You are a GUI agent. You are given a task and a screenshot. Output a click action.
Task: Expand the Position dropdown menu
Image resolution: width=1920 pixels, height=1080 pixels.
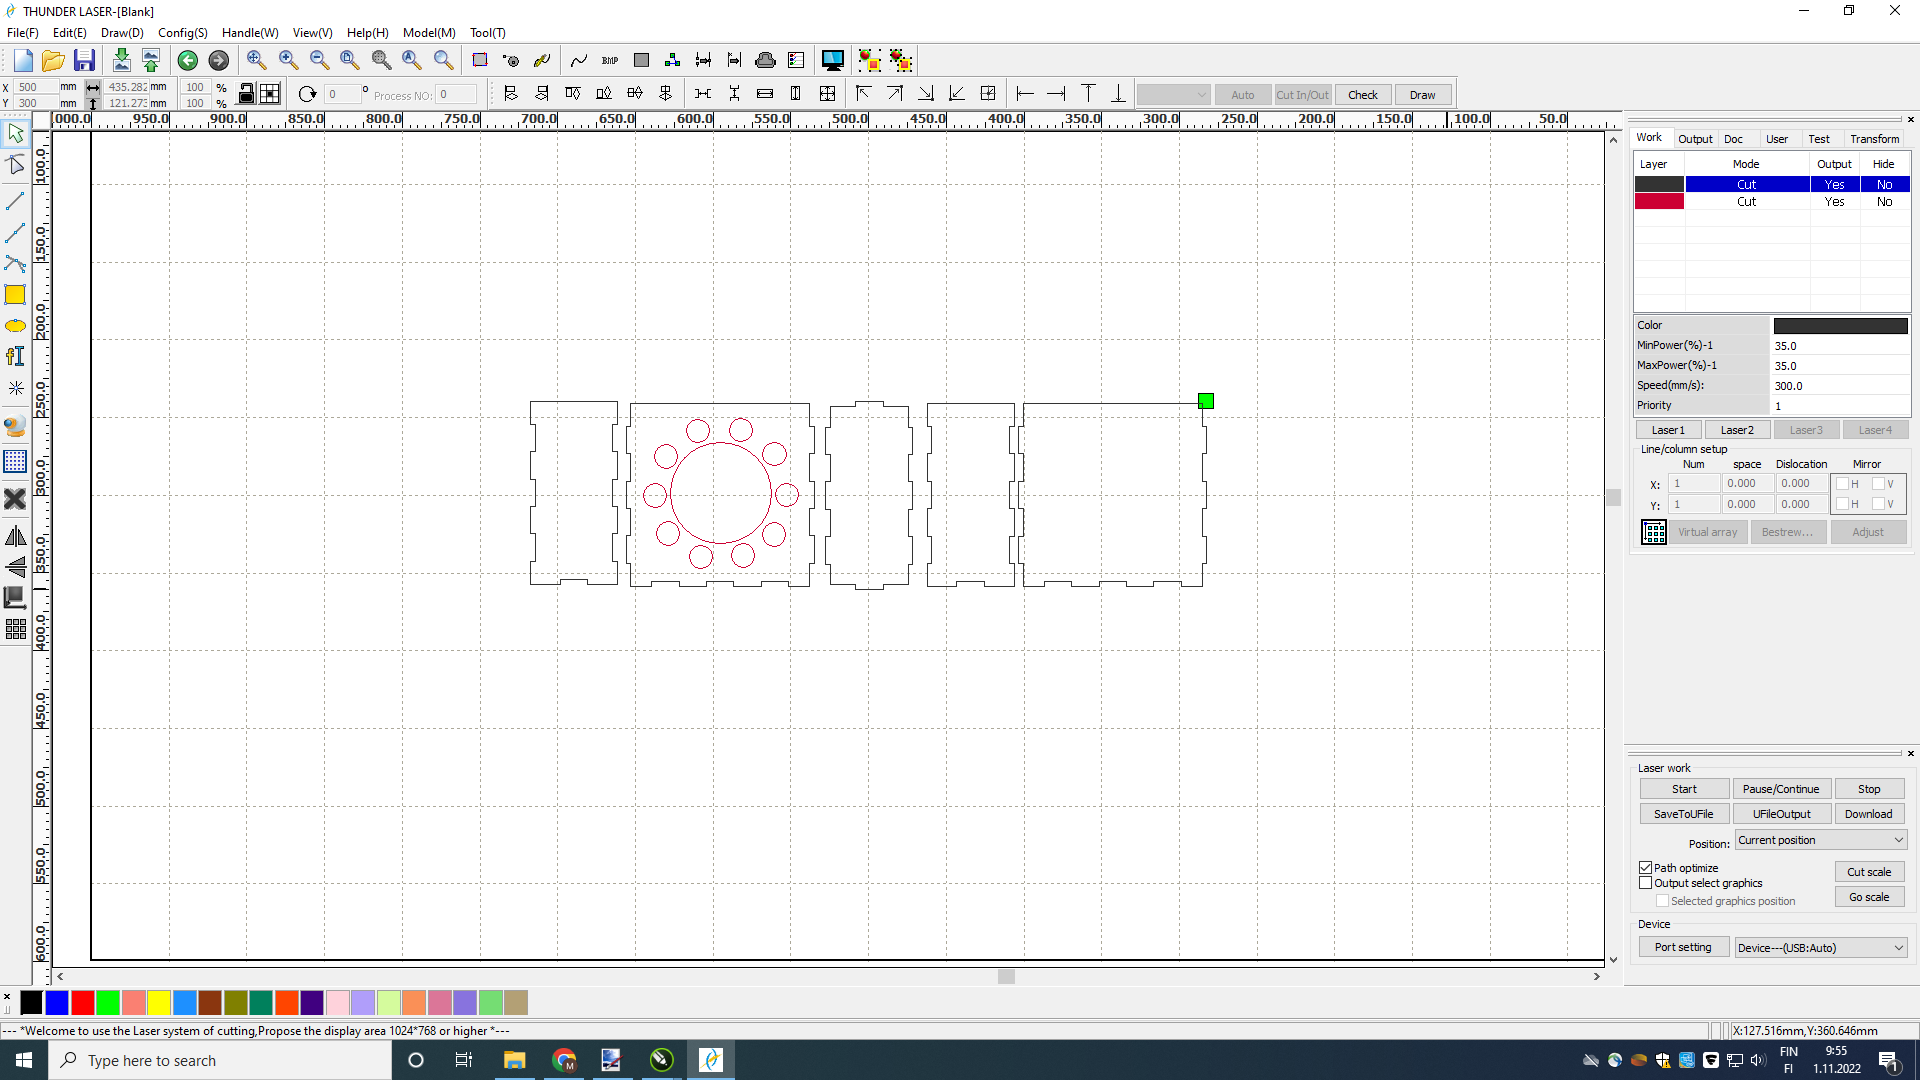click(1896, 840)
